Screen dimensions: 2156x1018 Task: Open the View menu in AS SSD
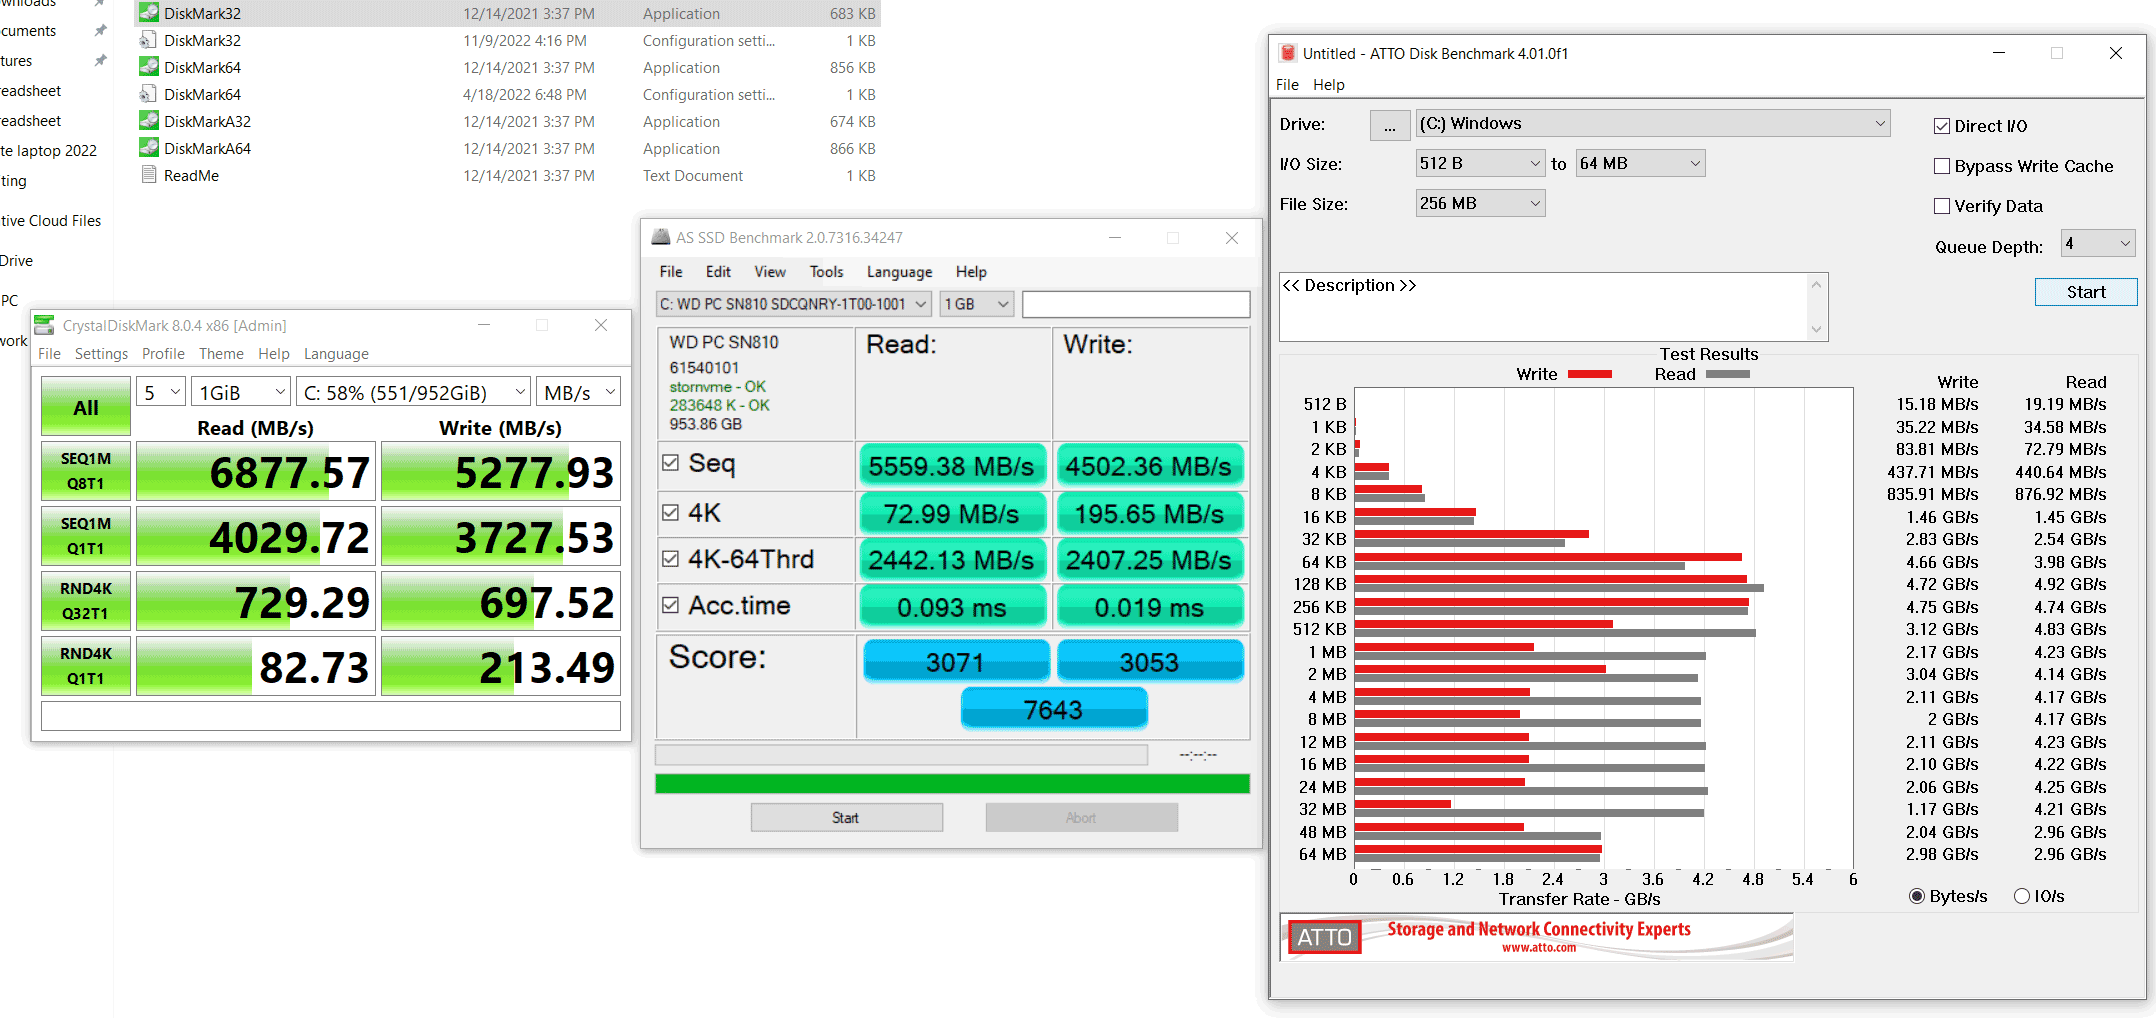(x=770, y=272)
